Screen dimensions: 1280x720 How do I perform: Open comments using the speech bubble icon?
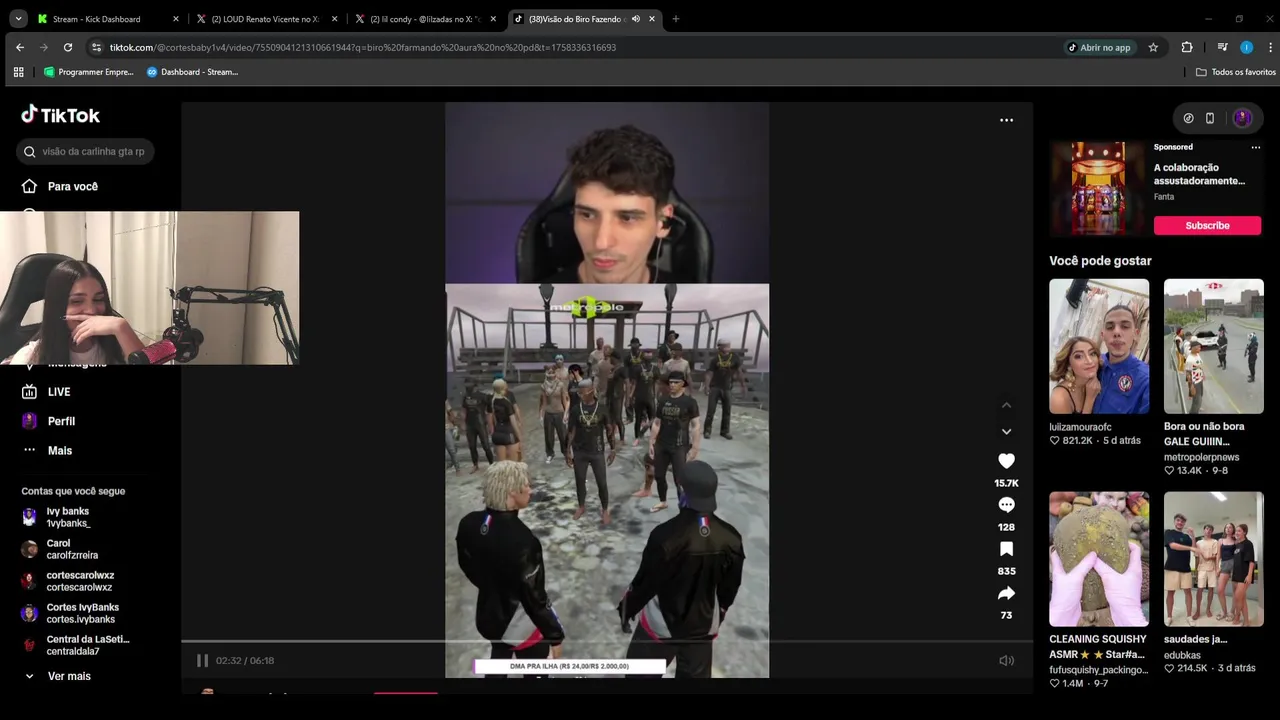coord(1006,505)
